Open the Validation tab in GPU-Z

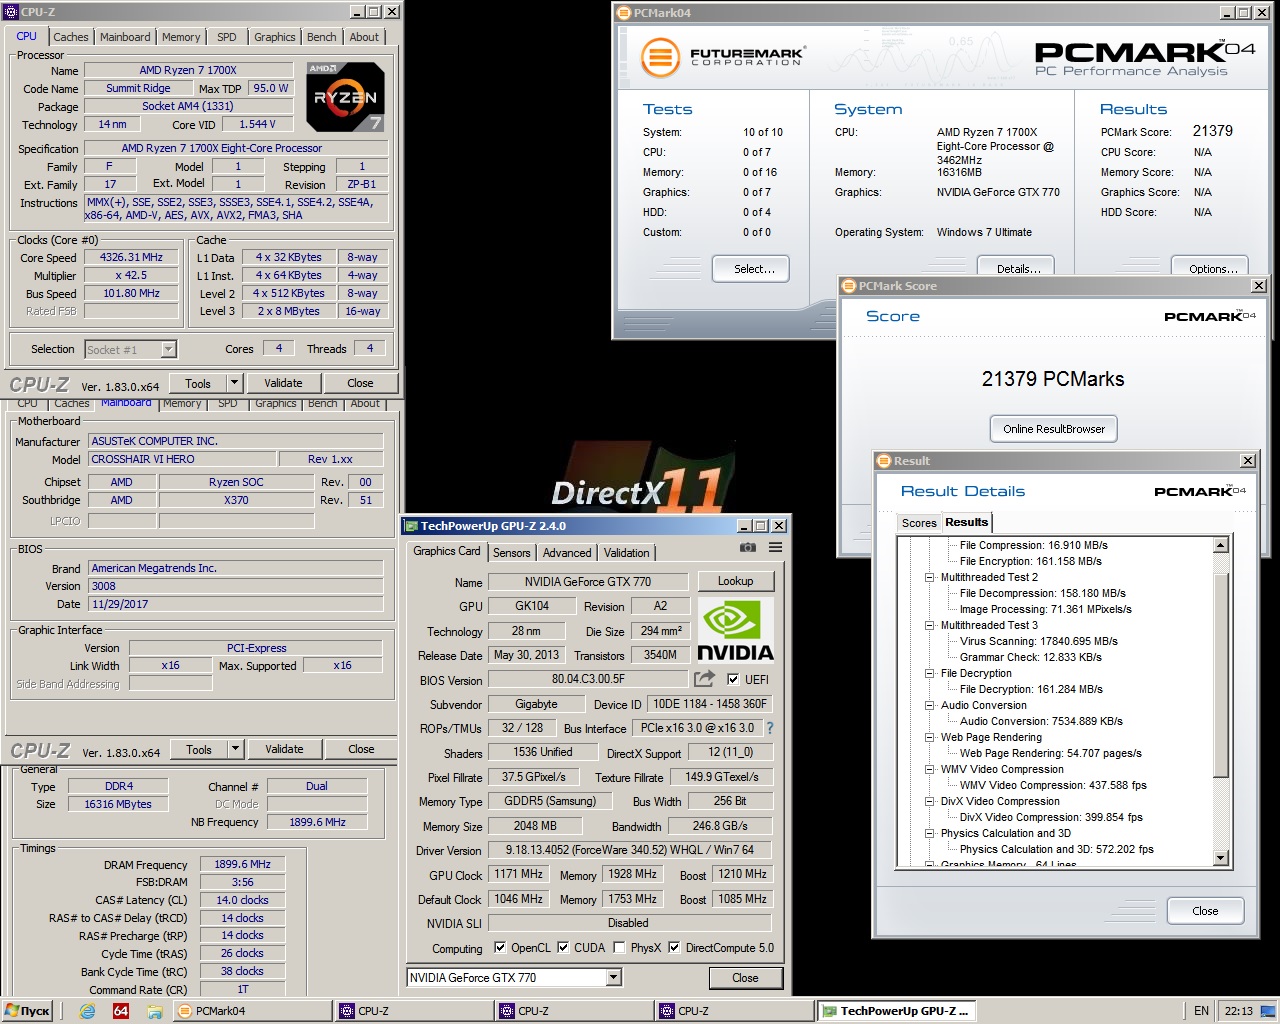[x=627, y=553]
